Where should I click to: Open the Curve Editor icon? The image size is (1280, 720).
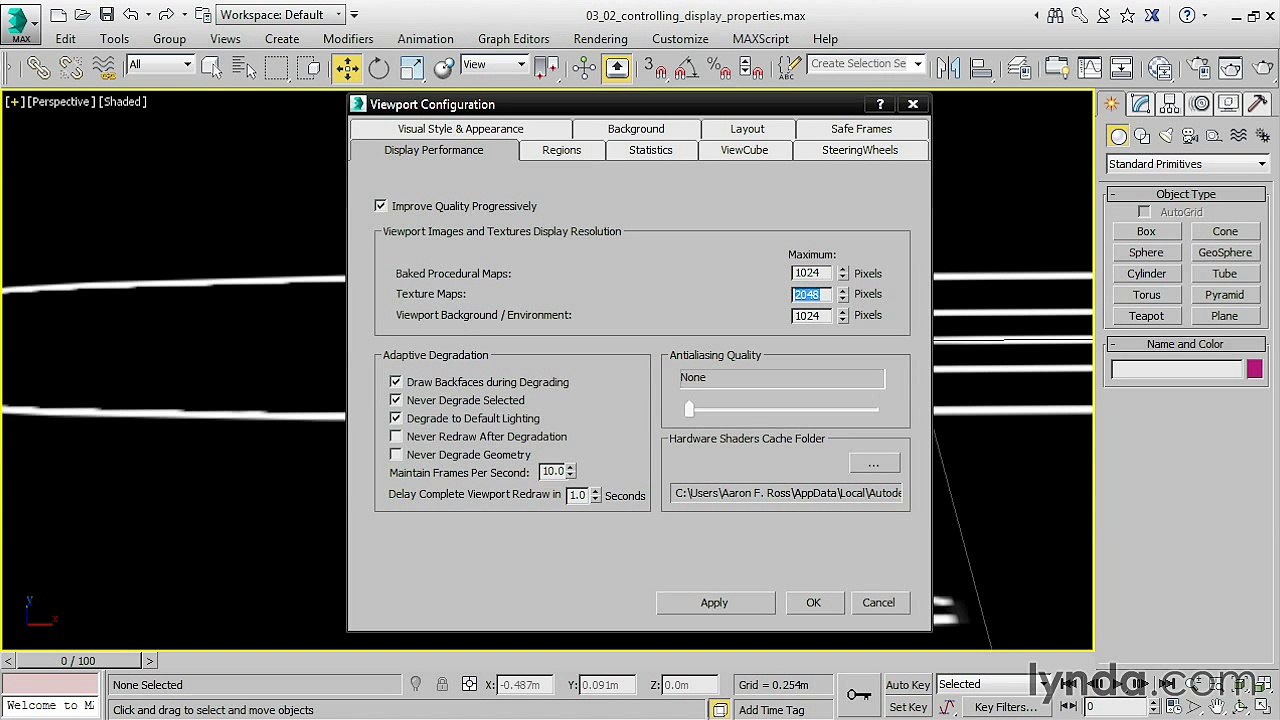tap(1089, 67)
